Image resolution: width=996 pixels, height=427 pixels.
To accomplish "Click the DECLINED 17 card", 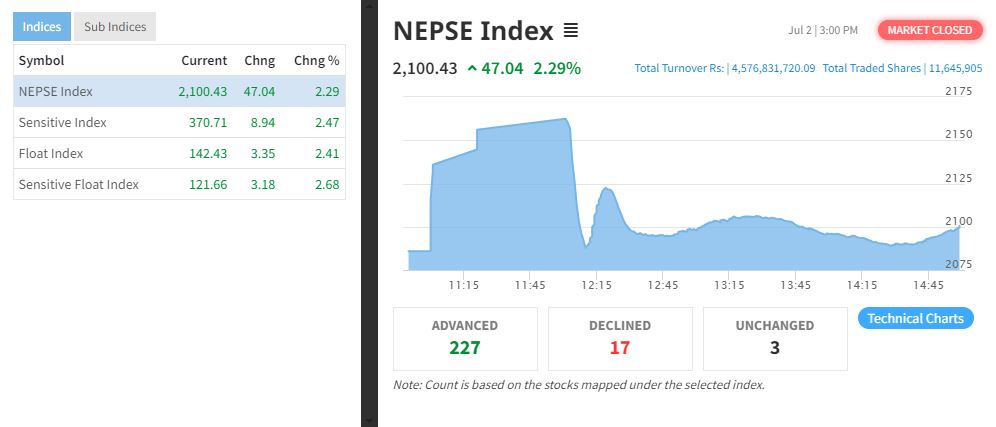I will click(620, 339).
